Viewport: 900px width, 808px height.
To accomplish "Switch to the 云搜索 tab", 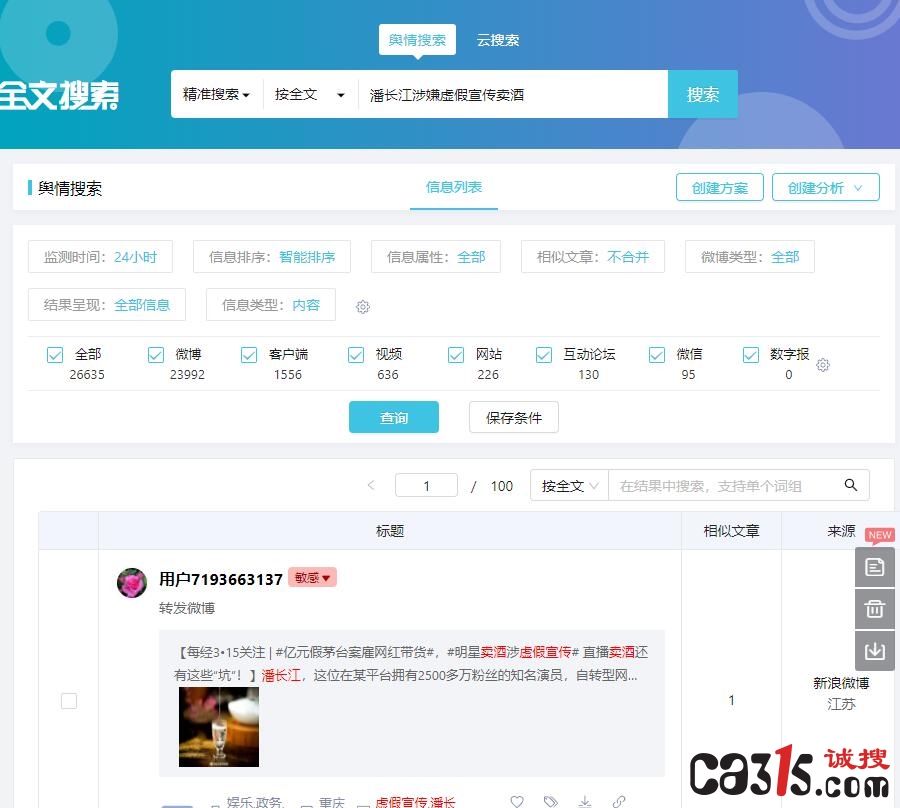I will 498,40.
